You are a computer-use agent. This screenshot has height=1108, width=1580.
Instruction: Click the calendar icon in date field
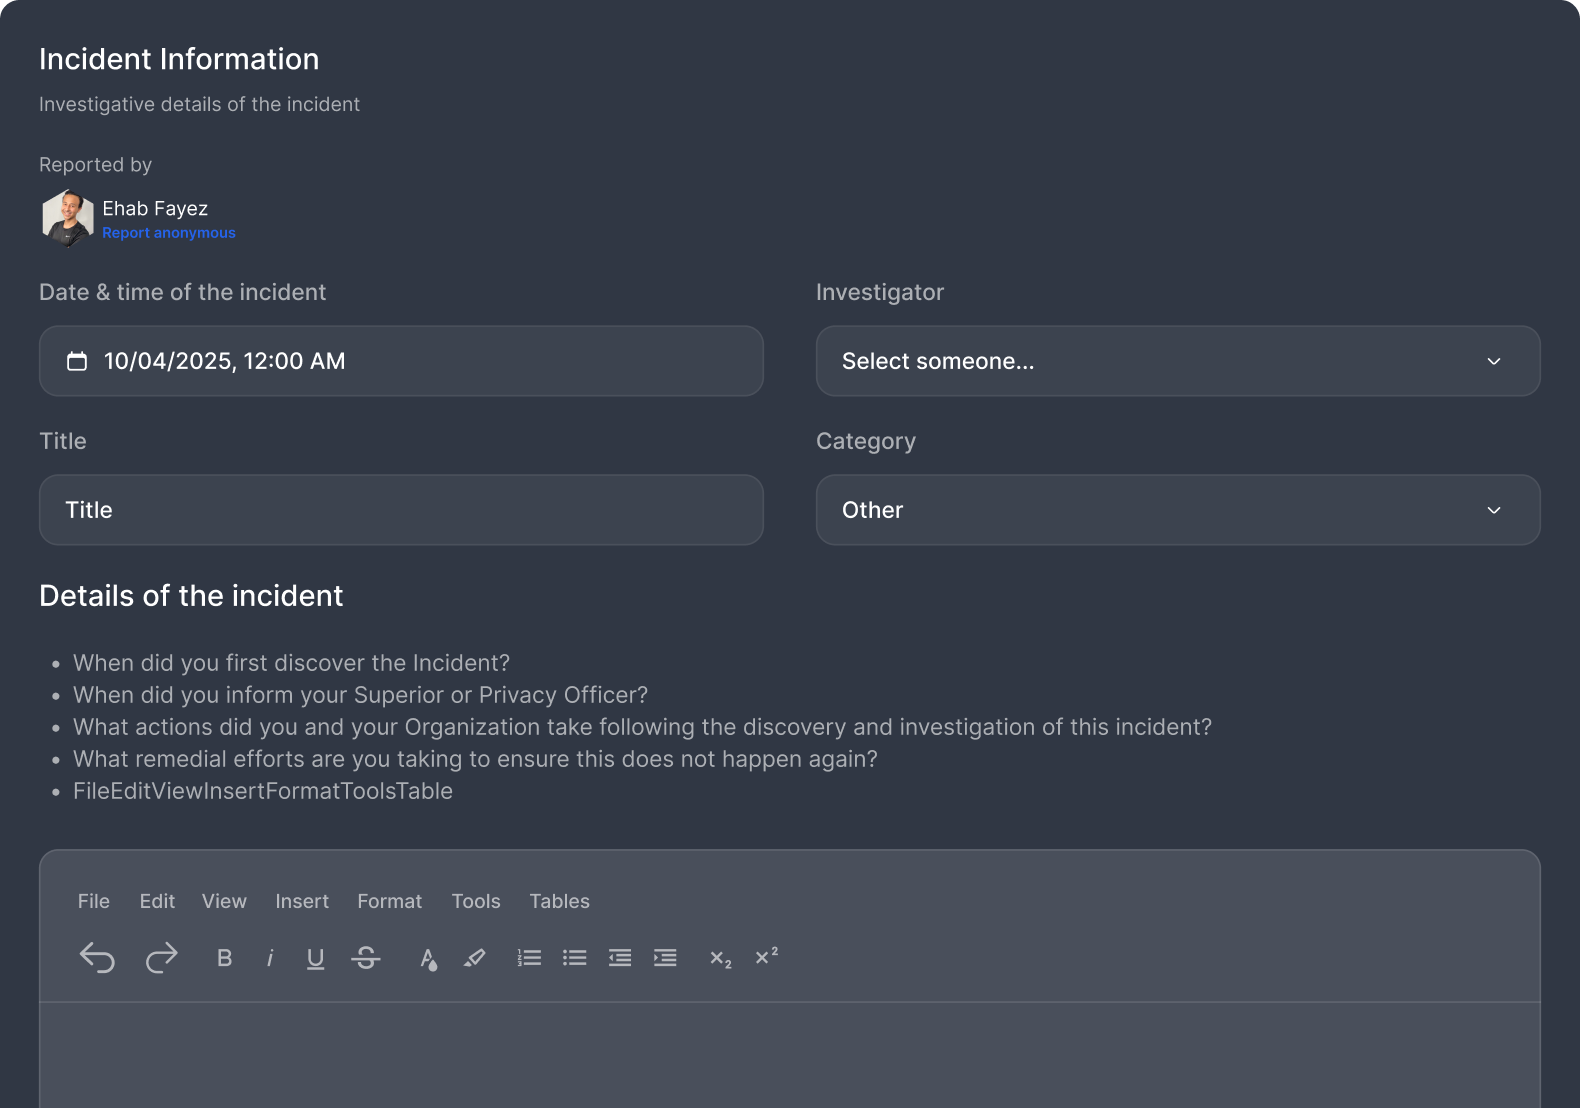77,361
